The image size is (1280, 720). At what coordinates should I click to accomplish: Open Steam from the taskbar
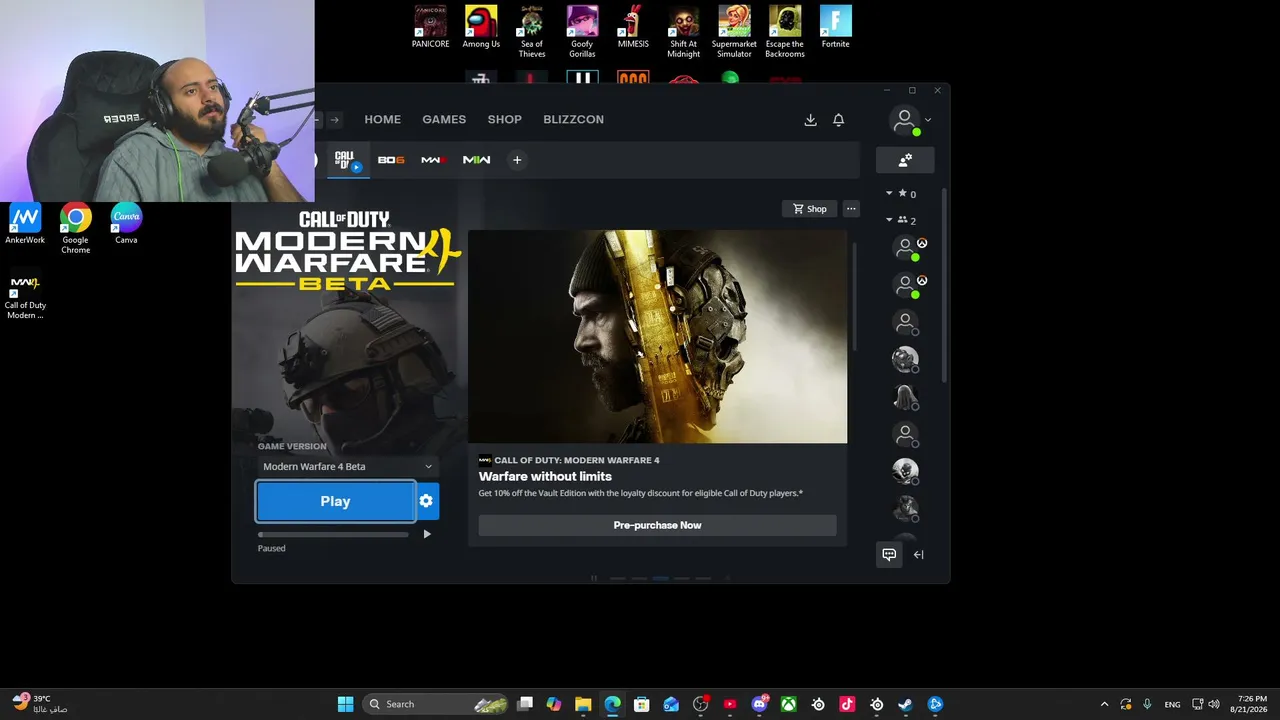906,704
